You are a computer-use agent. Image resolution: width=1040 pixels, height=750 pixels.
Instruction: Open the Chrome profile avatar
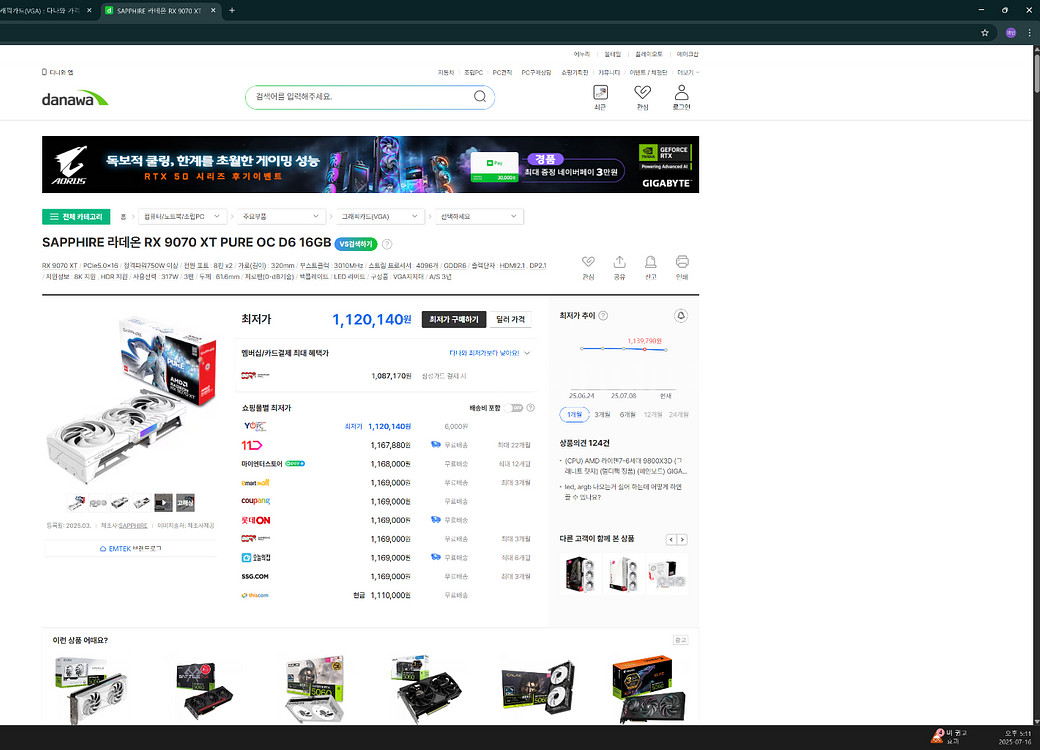coord(1011,32)
